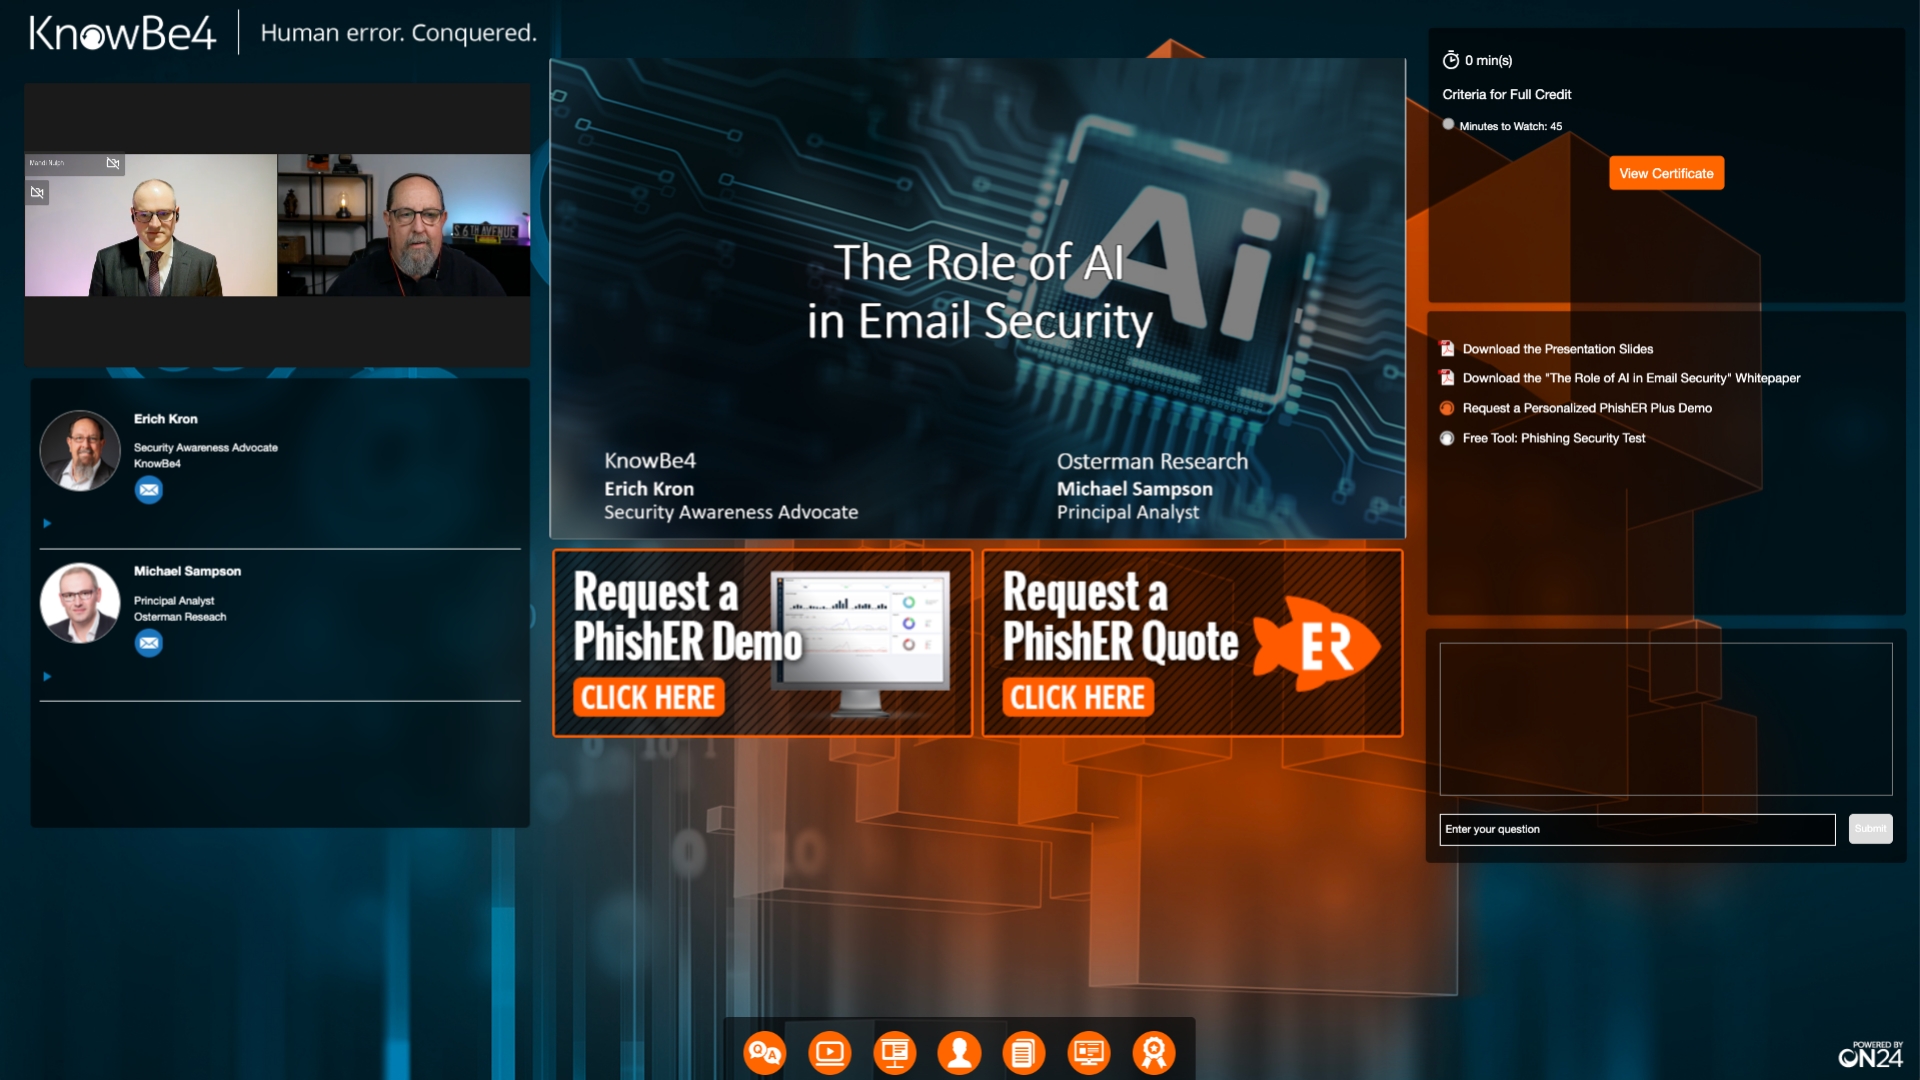This screenshot has width=1920, height=1080.
Task: Click the KnowBe4 logo
Action: tap(122, 33)
